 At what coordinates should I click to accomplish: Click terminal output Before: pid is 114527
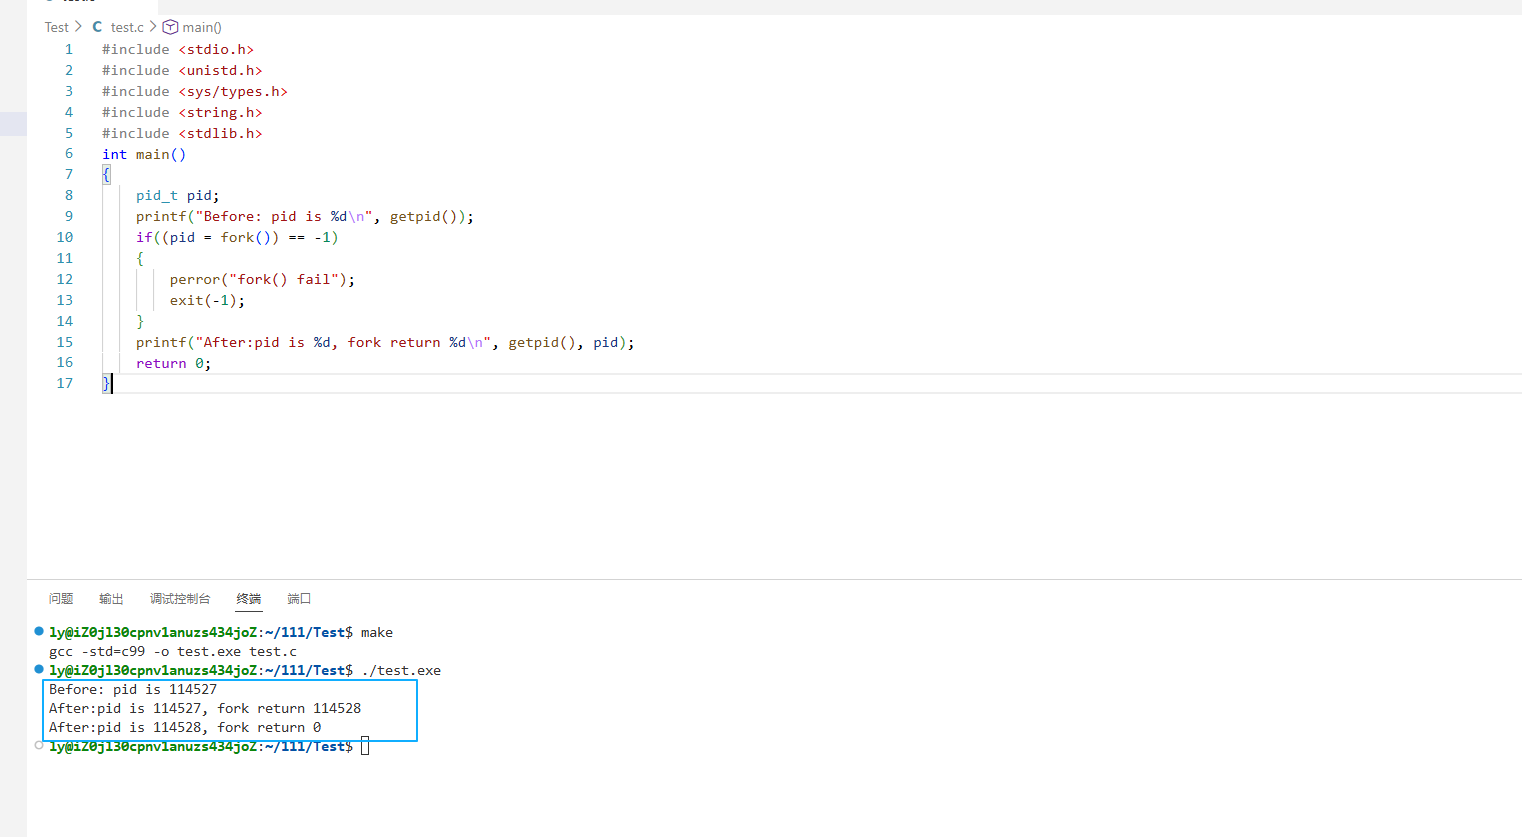coord(133,689)
